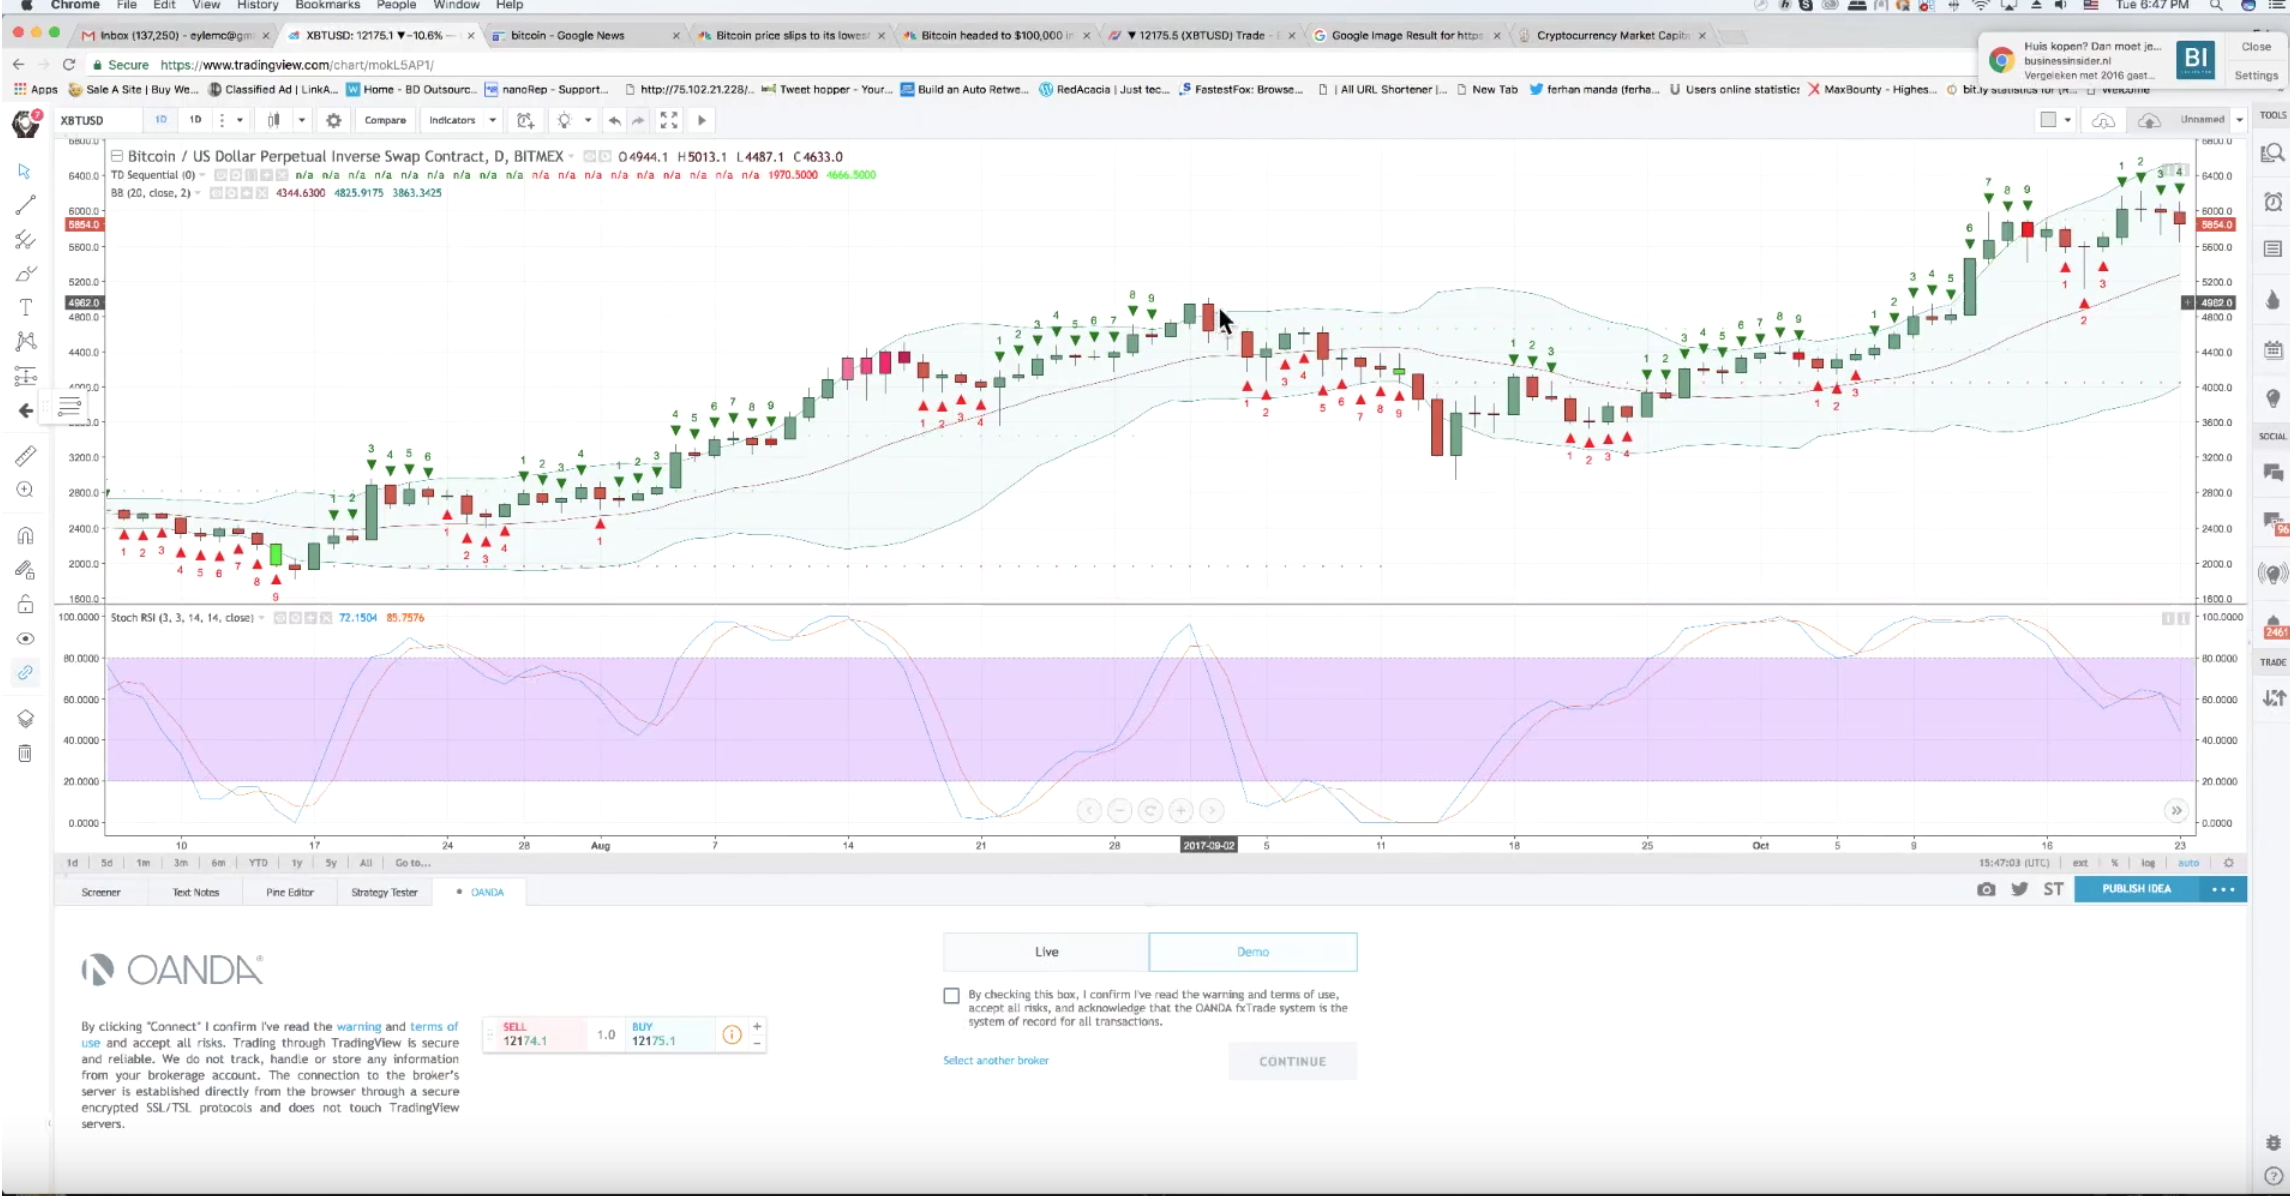Check the OANDA terms of service box
This screenshot has width=2290, height=1196.
click(950, 995)
